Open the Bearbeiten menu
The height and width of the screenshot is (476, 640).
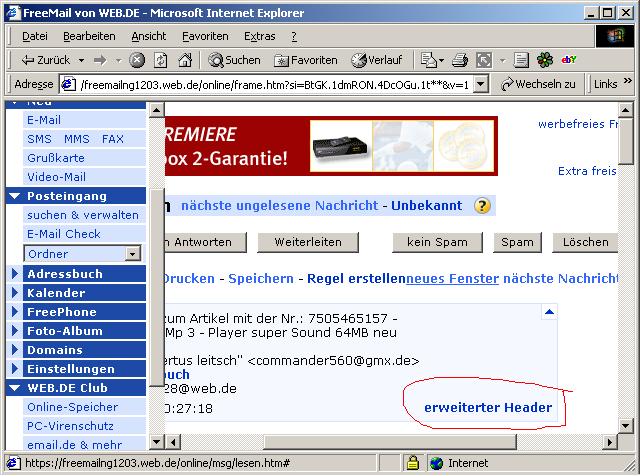tap(89, 36)
